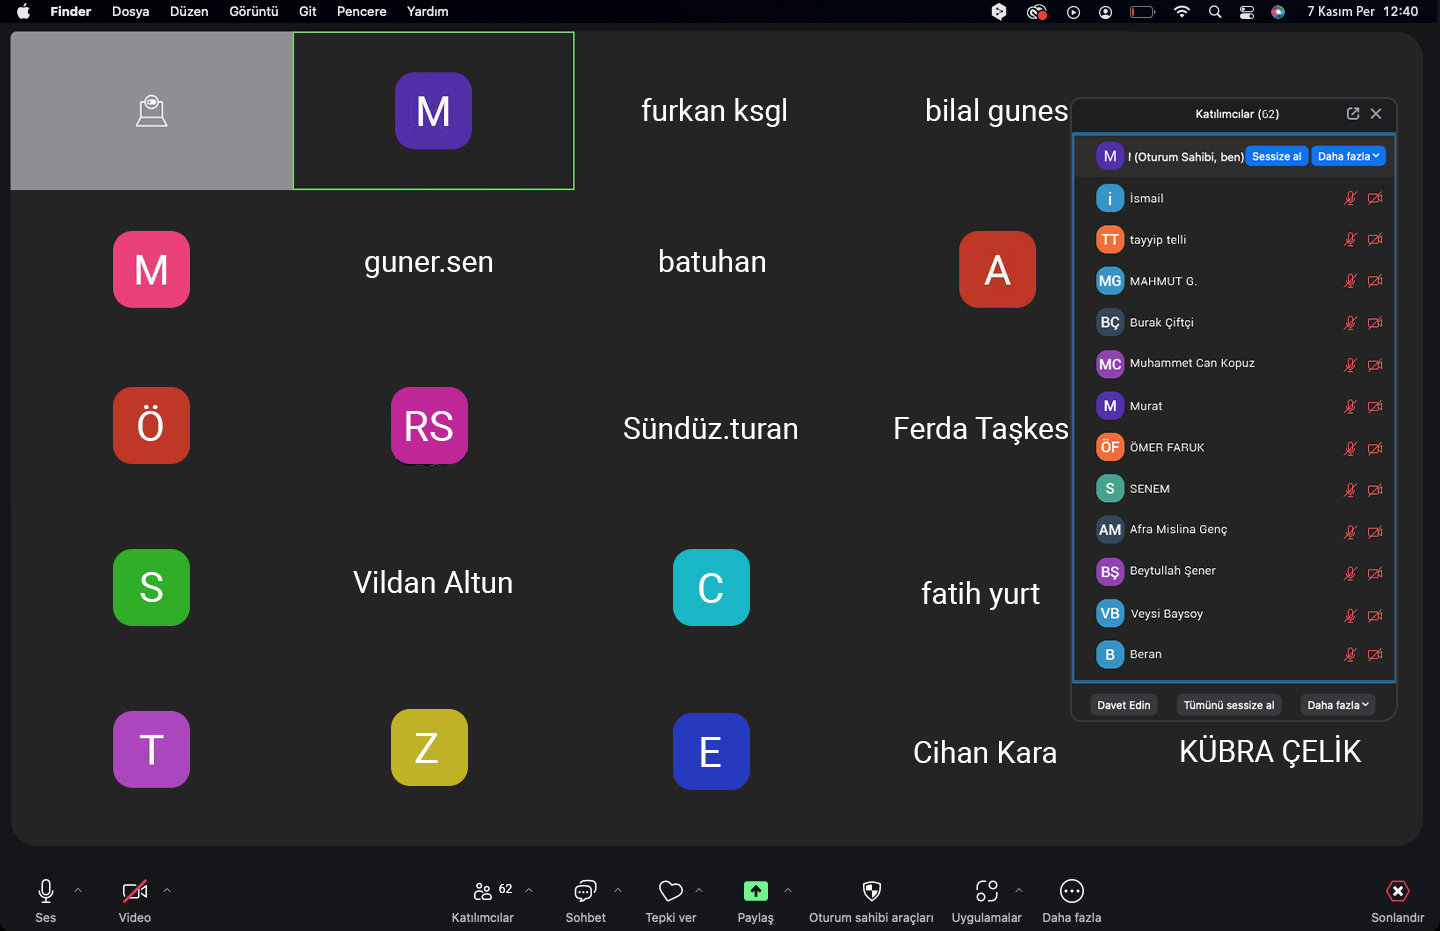Turn on the camera with Video button

pos(134,891)
